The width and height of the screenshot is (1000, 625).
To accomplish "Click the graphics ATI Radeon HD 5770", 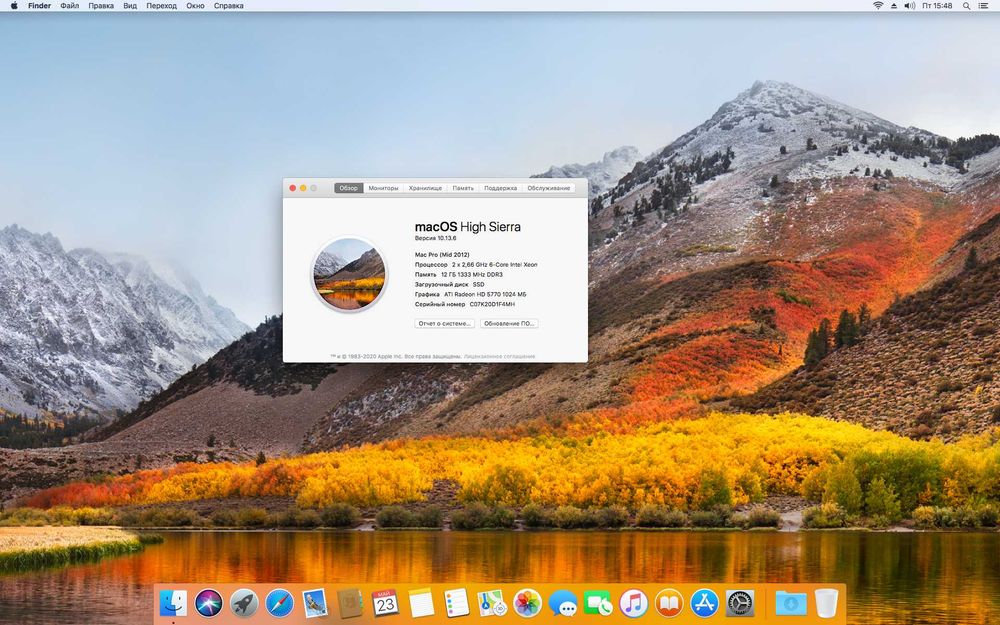I will click(485, 295).
